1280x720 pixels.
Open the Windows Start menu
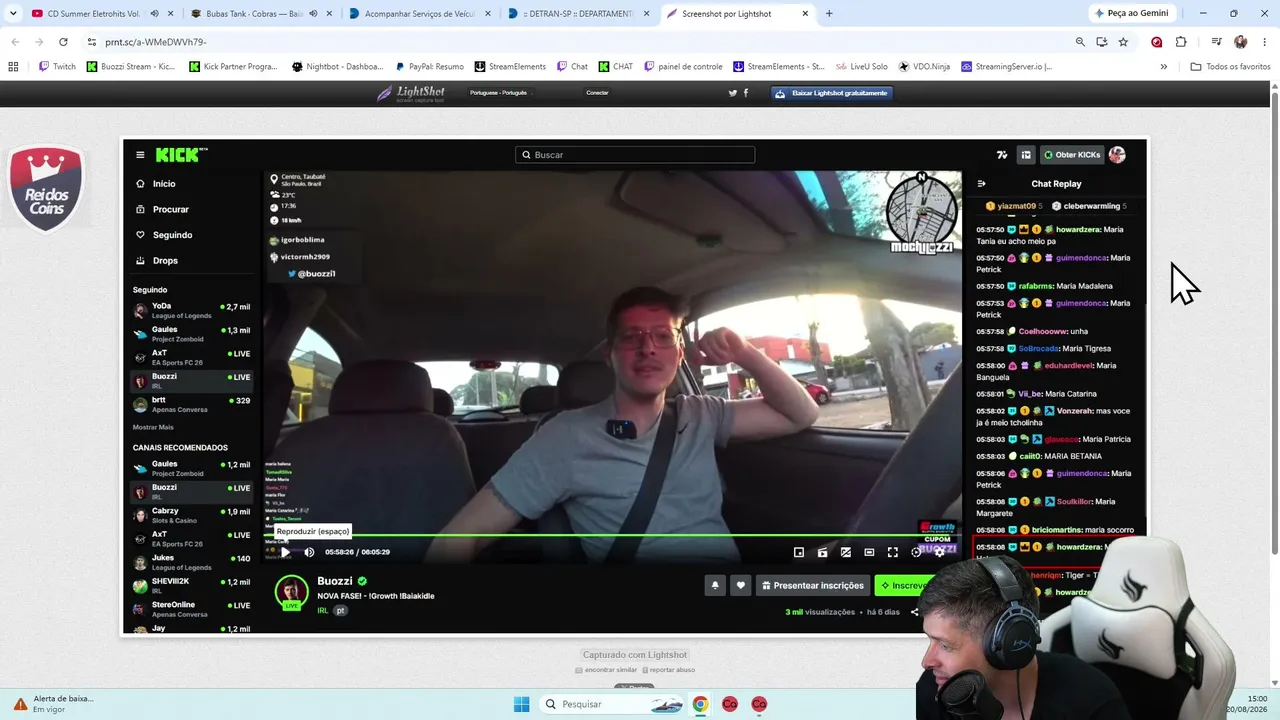tap(521, 704)
